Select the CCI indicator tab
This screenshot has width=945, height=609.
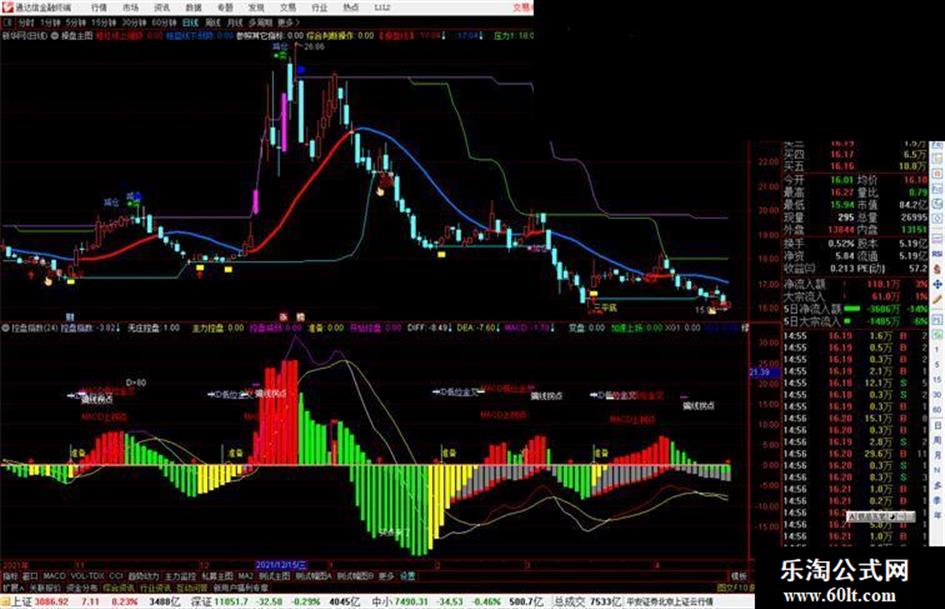click(x=116, y=576)
